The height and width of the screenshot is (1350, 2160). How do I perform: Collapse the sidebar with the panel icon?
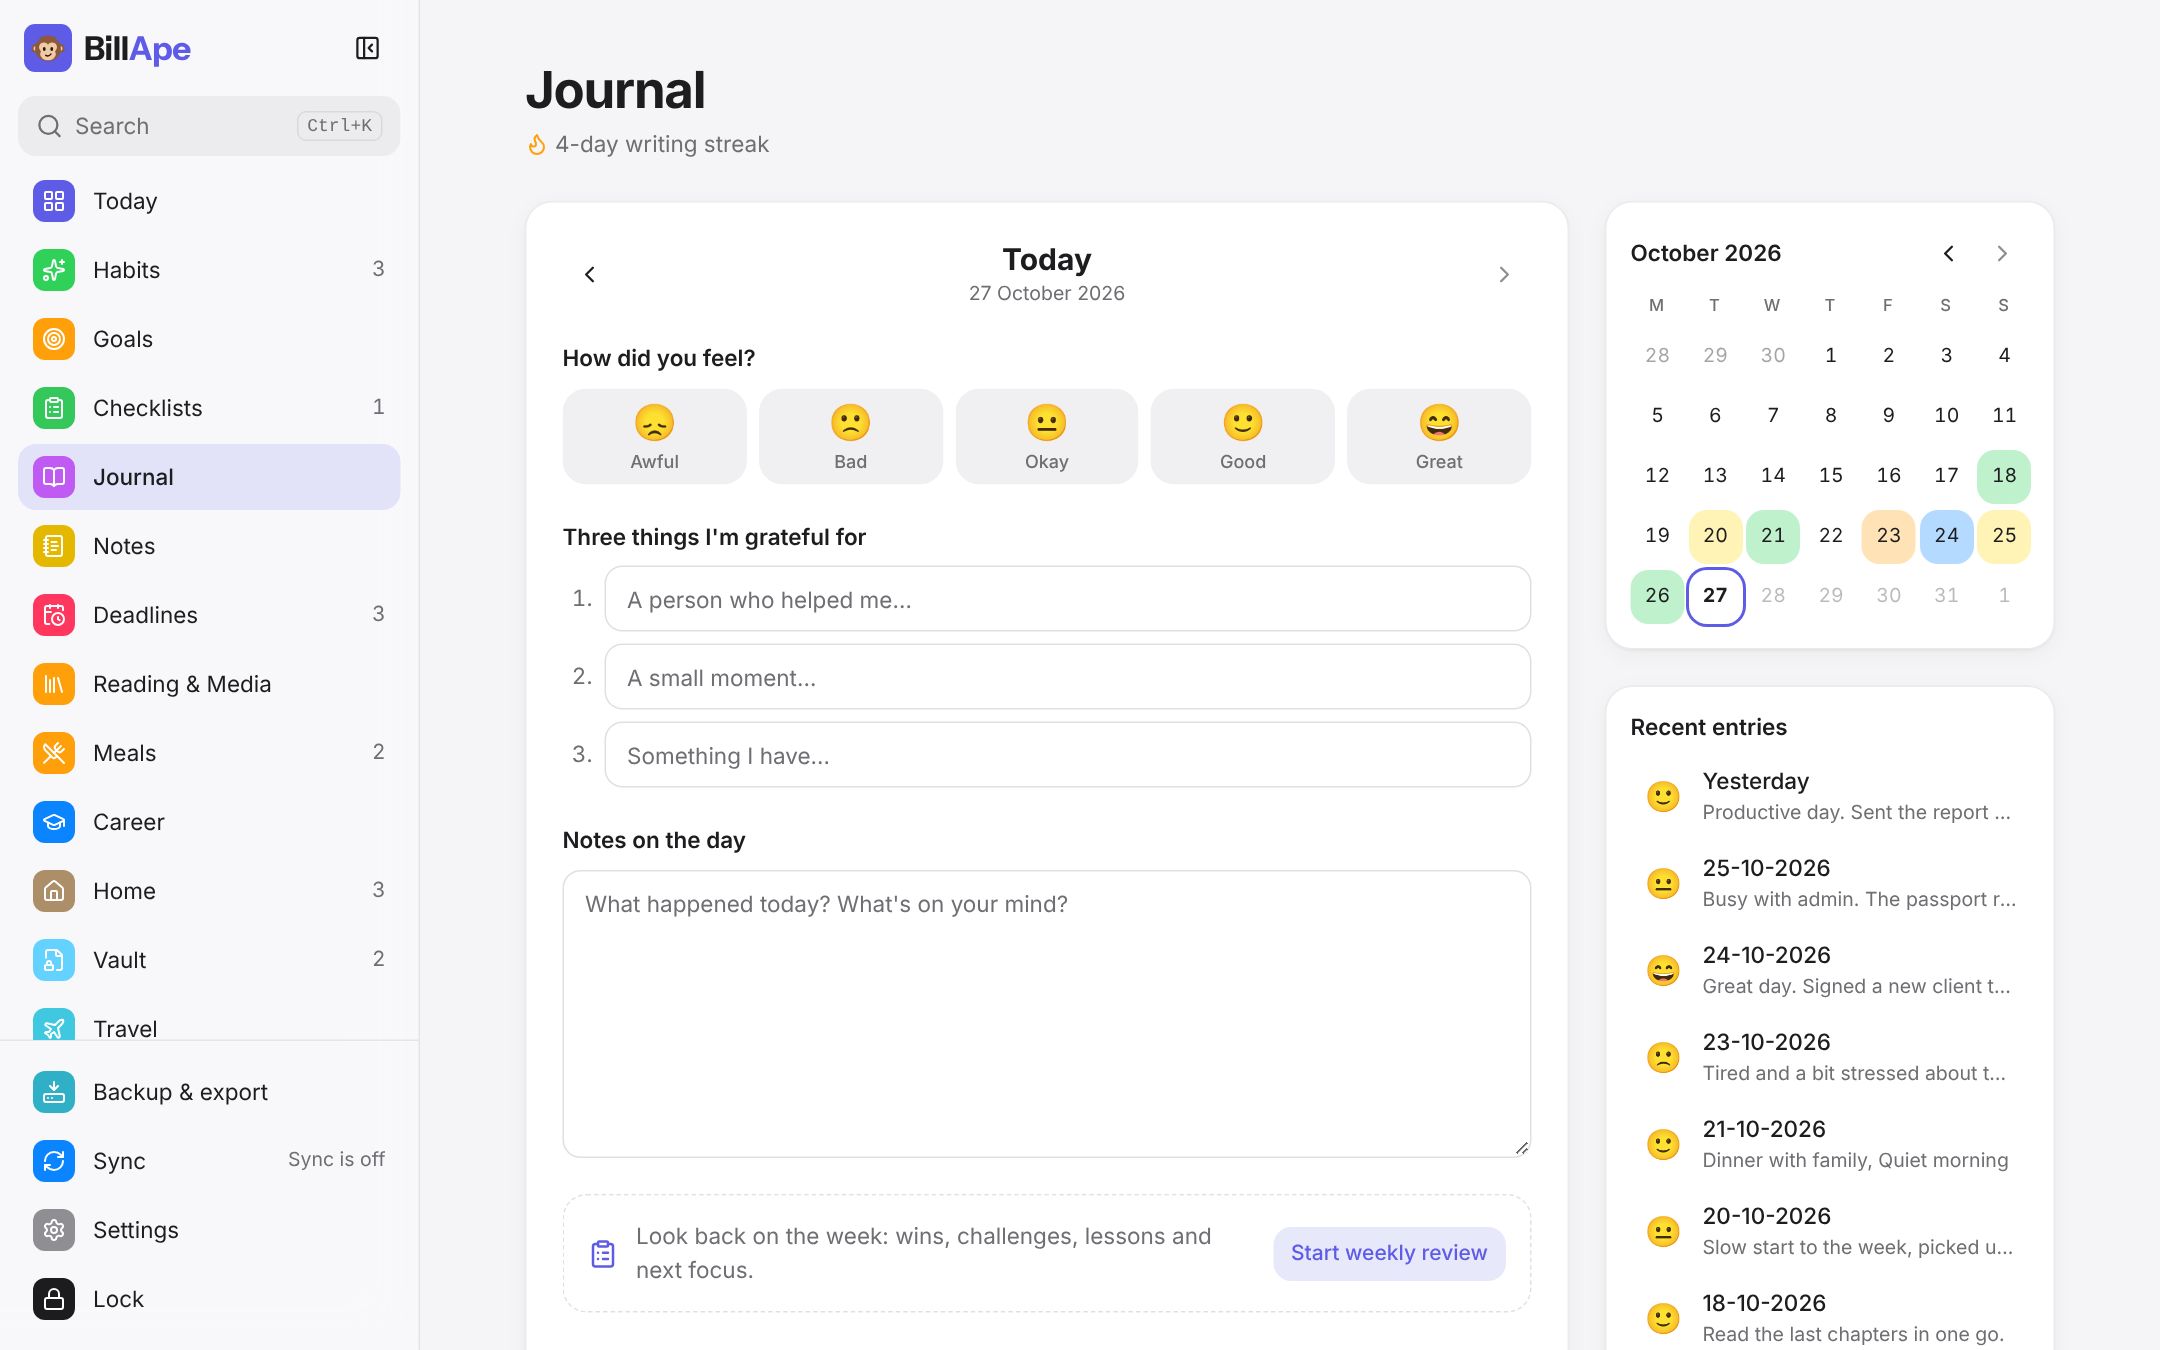coord(367,48)
